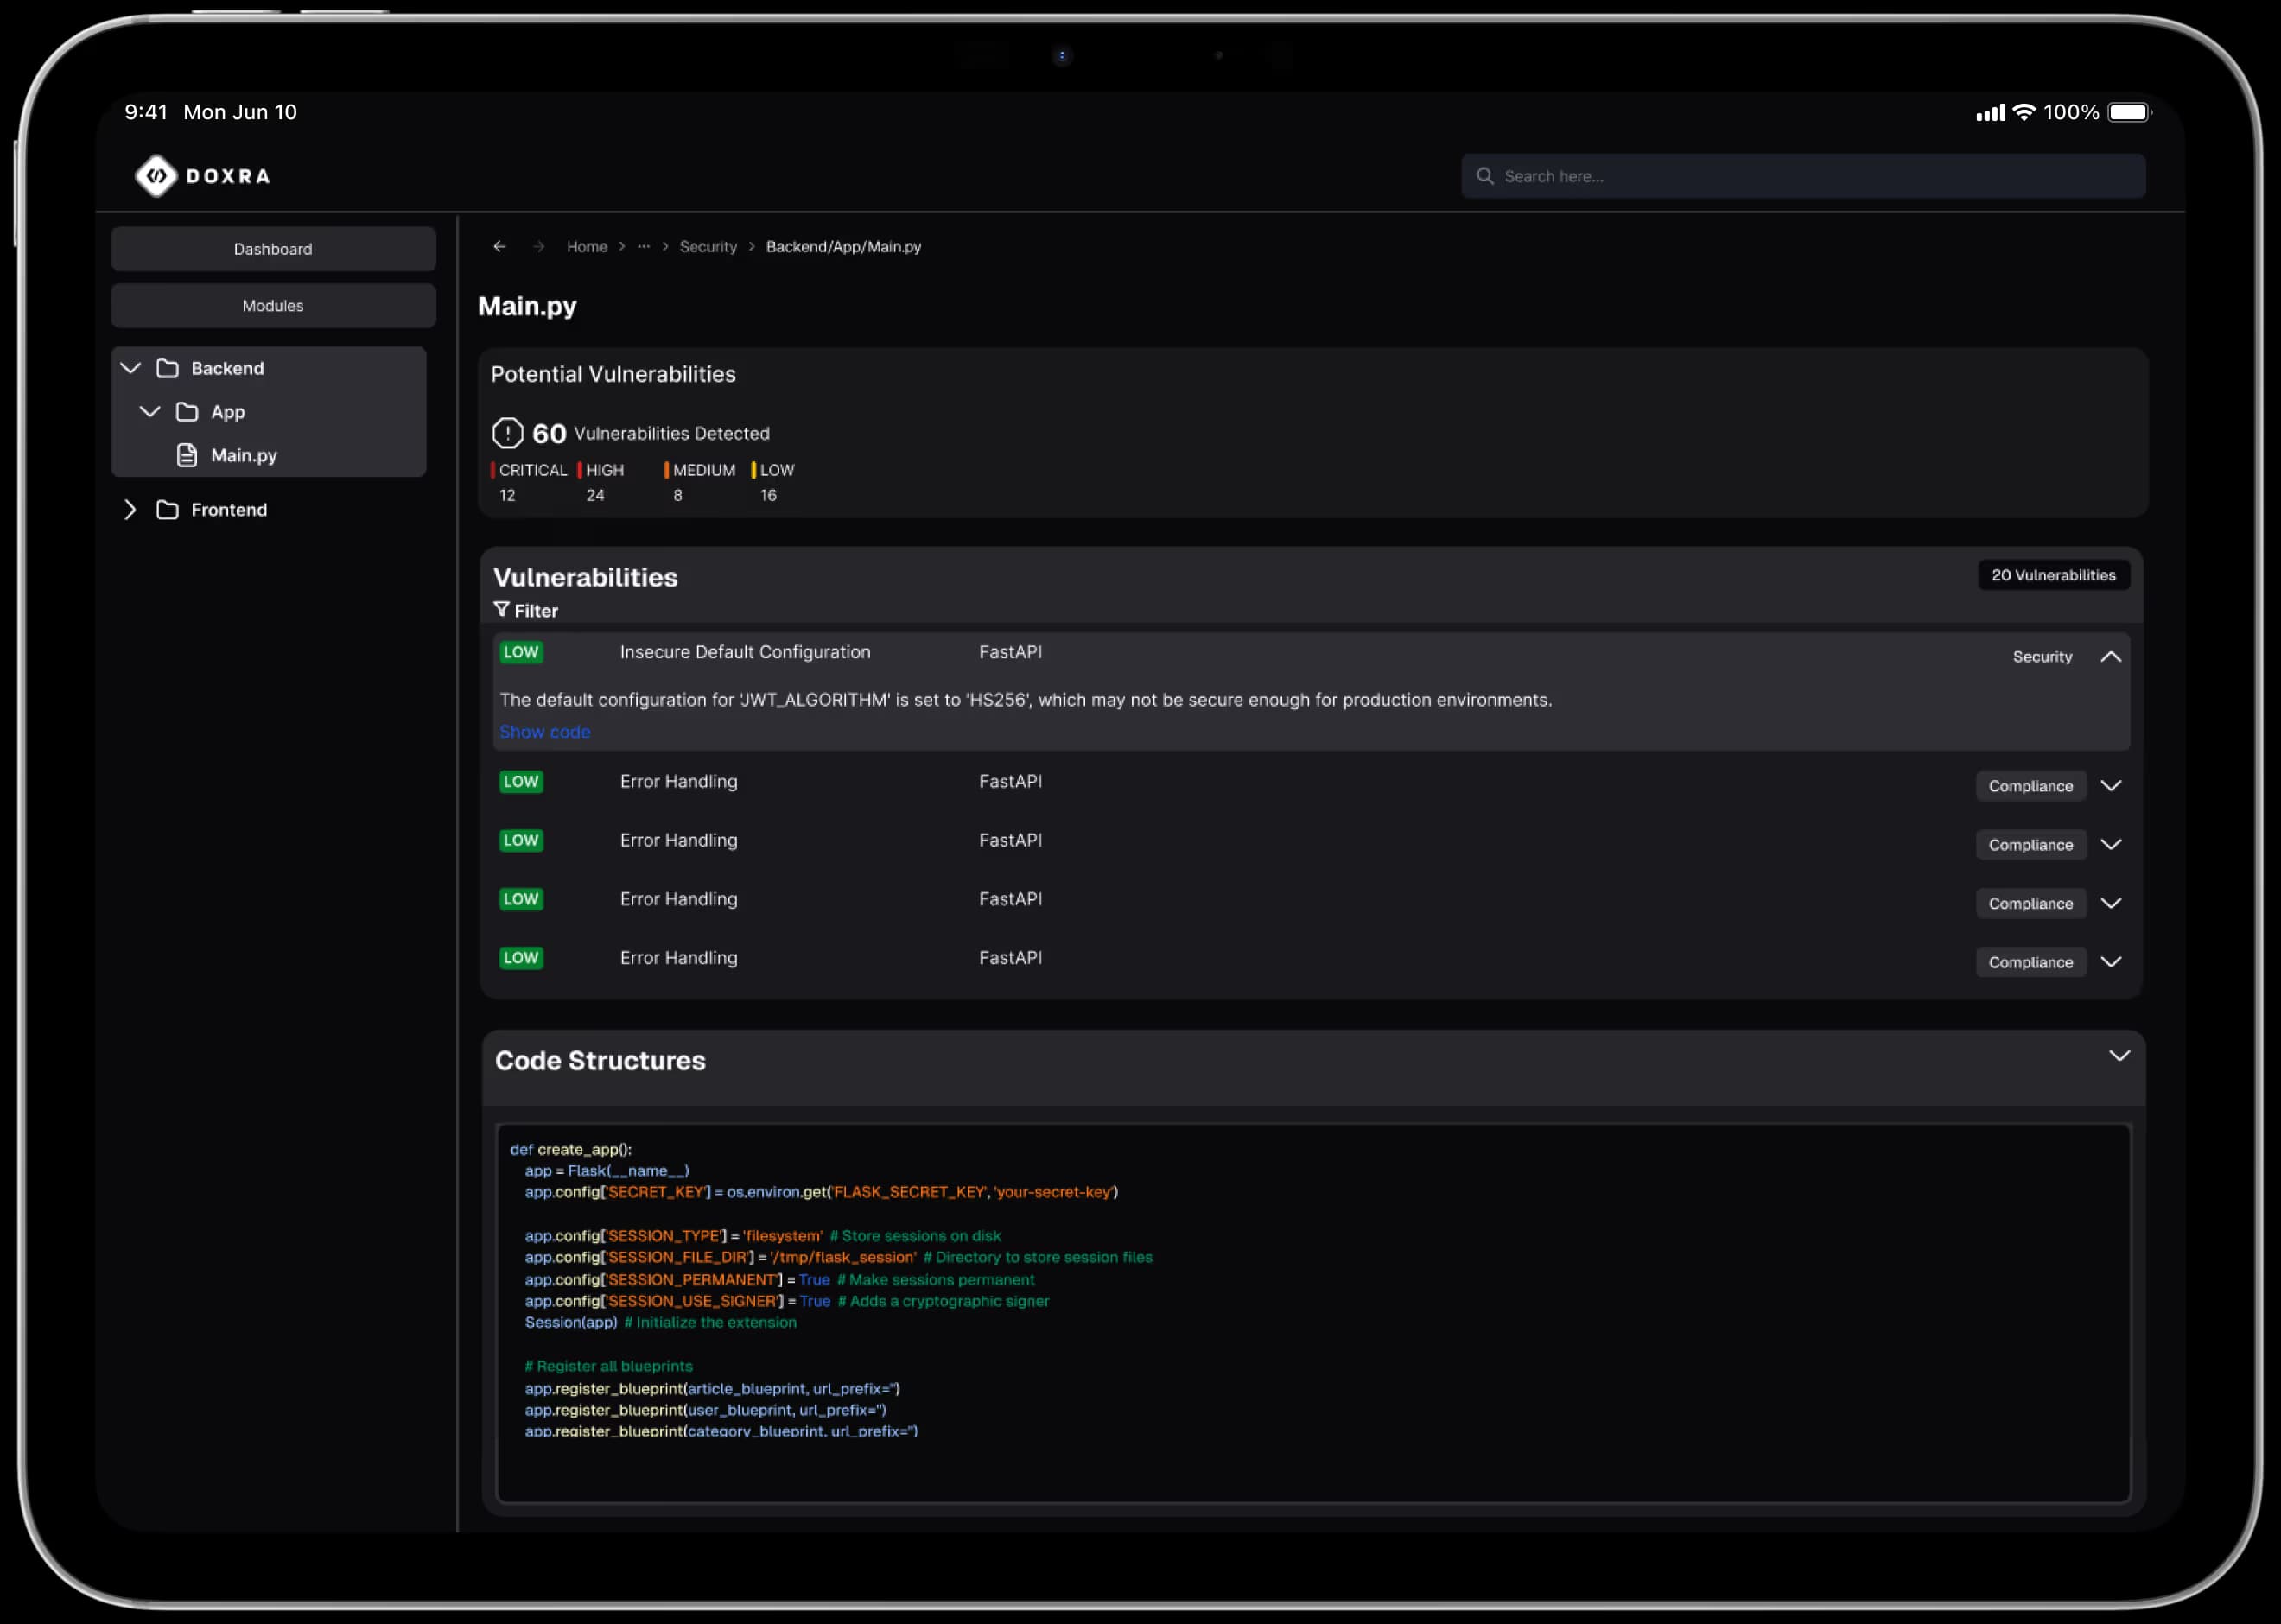Screen dimensions: 2281x1624
Task: Expand the first Error Handling vulnerability row
Action: [x=2112, y=786]
